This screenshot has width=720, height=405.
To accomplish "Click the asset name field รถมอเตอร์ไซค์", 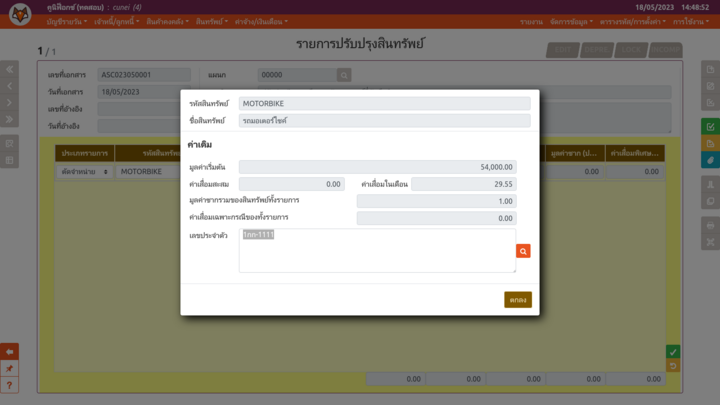I will 384,120.
